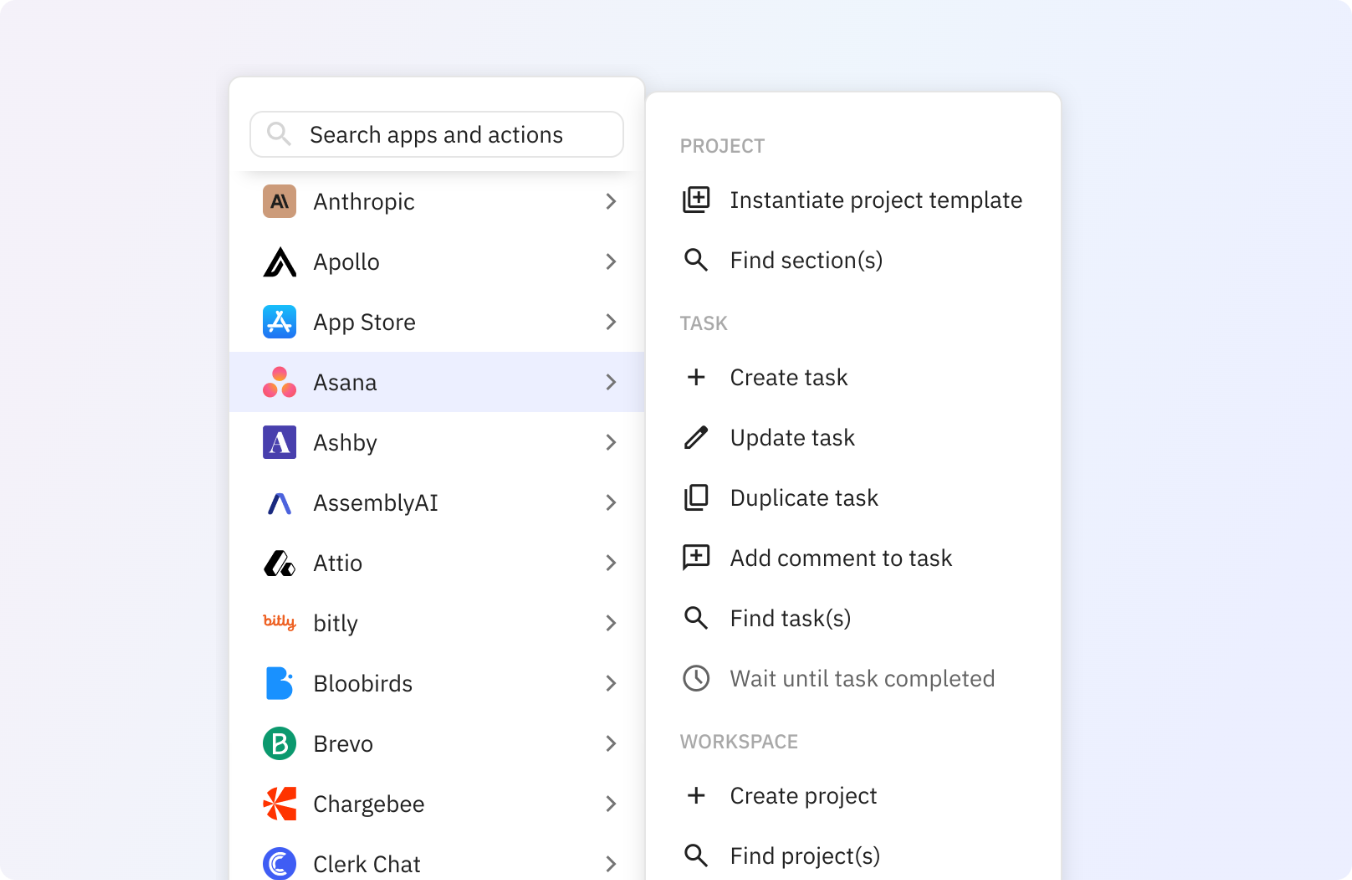Viewport: 1352px width, 880px height.
Task: Click magnifier icon beside Find project(s)
Action: (696, 856)
